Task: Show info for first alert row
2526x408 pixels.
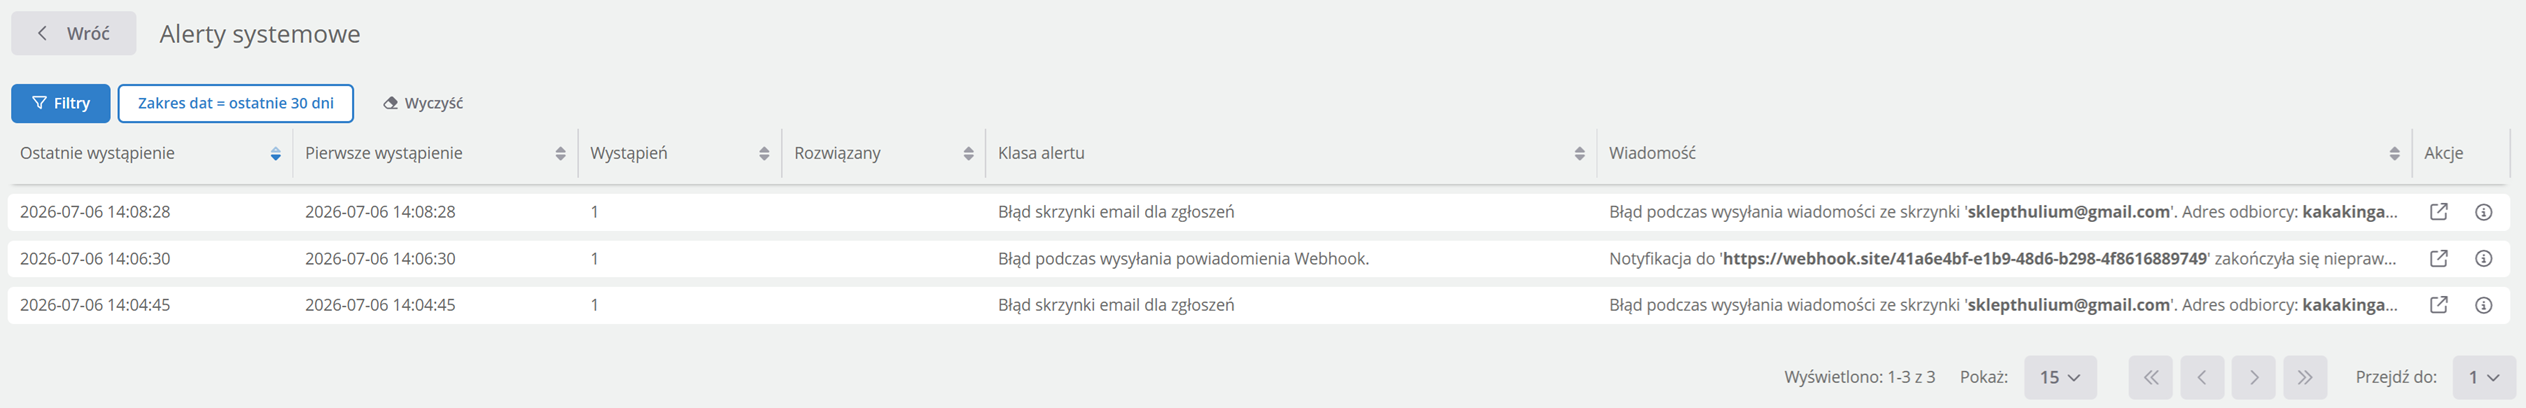Action: (2484, 212)
